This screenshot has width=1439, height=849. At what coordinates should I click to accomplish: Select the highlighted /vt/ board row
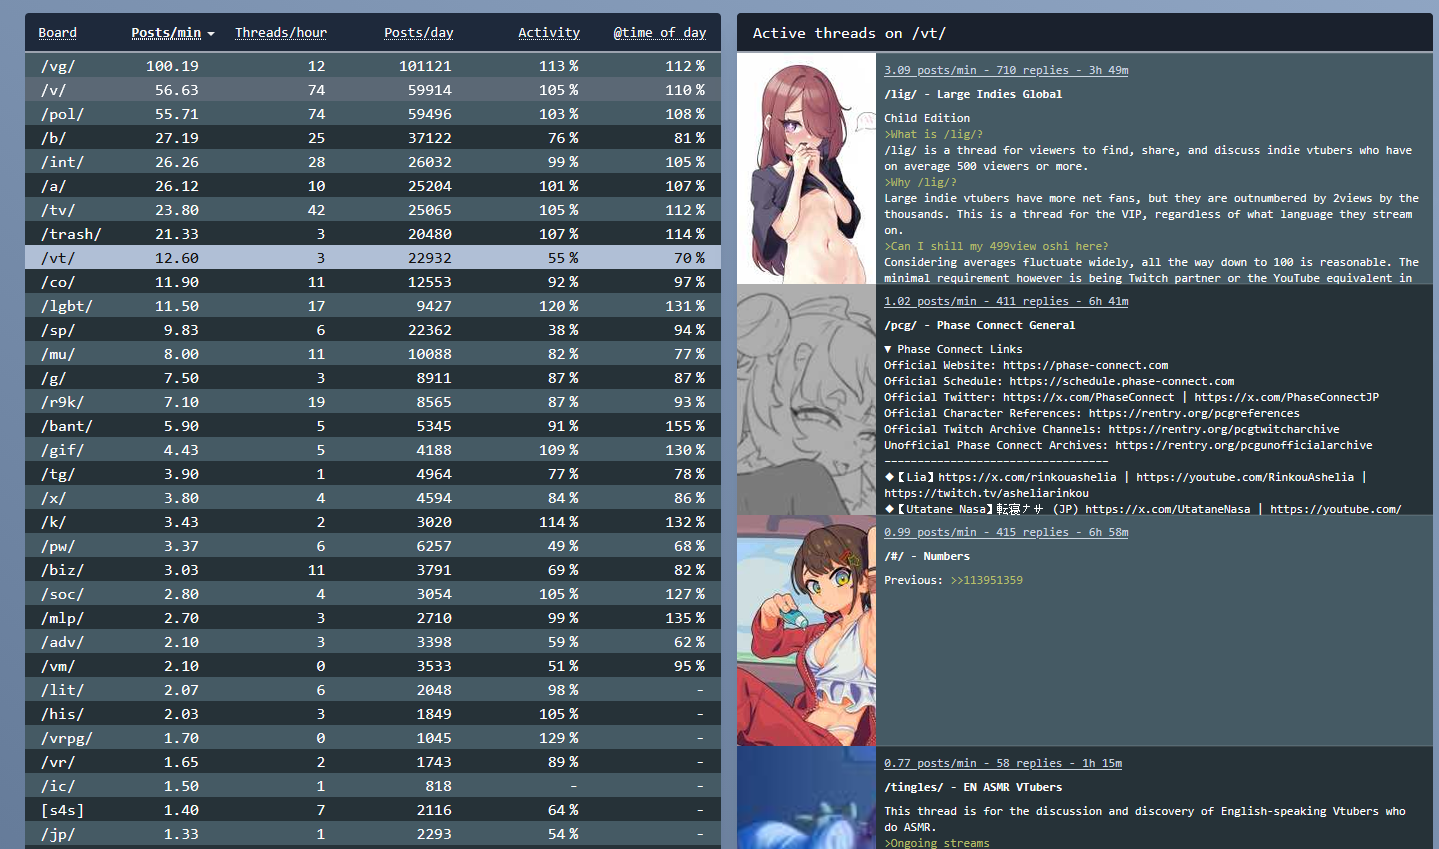pos(373,258)
